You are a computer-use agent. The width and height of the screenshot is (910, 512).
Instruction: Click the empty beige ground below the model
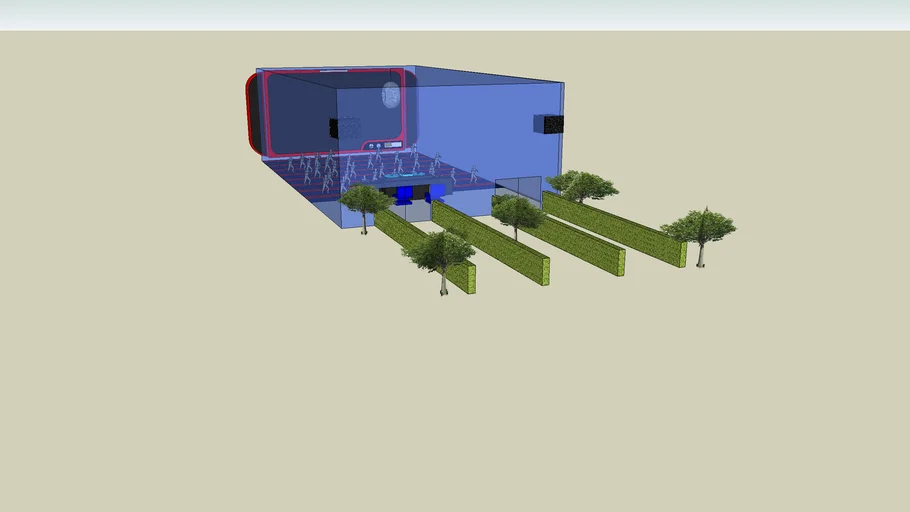[455, 400]
